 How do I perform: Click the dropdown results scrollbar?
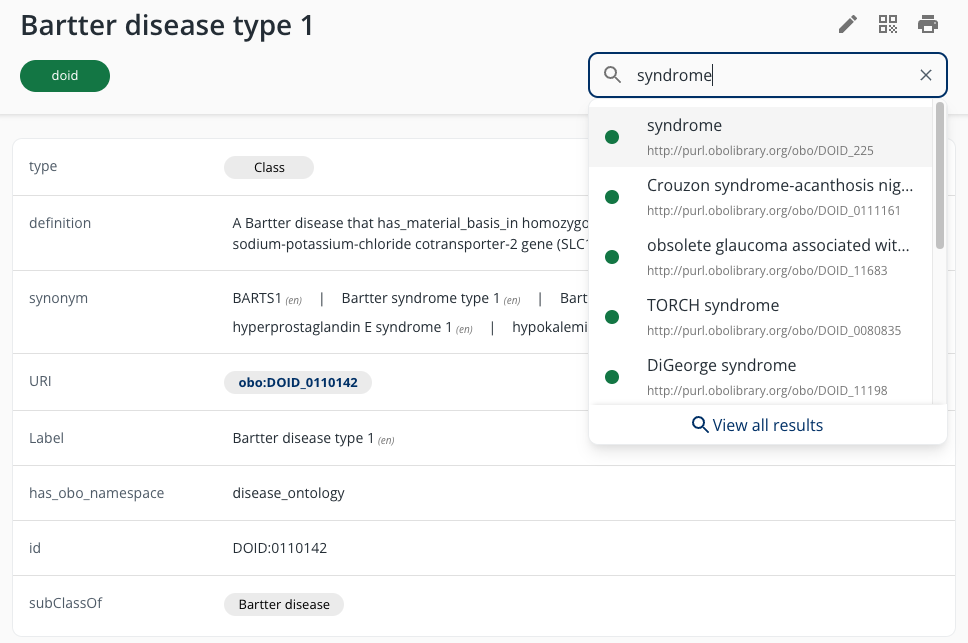point(939,176)
